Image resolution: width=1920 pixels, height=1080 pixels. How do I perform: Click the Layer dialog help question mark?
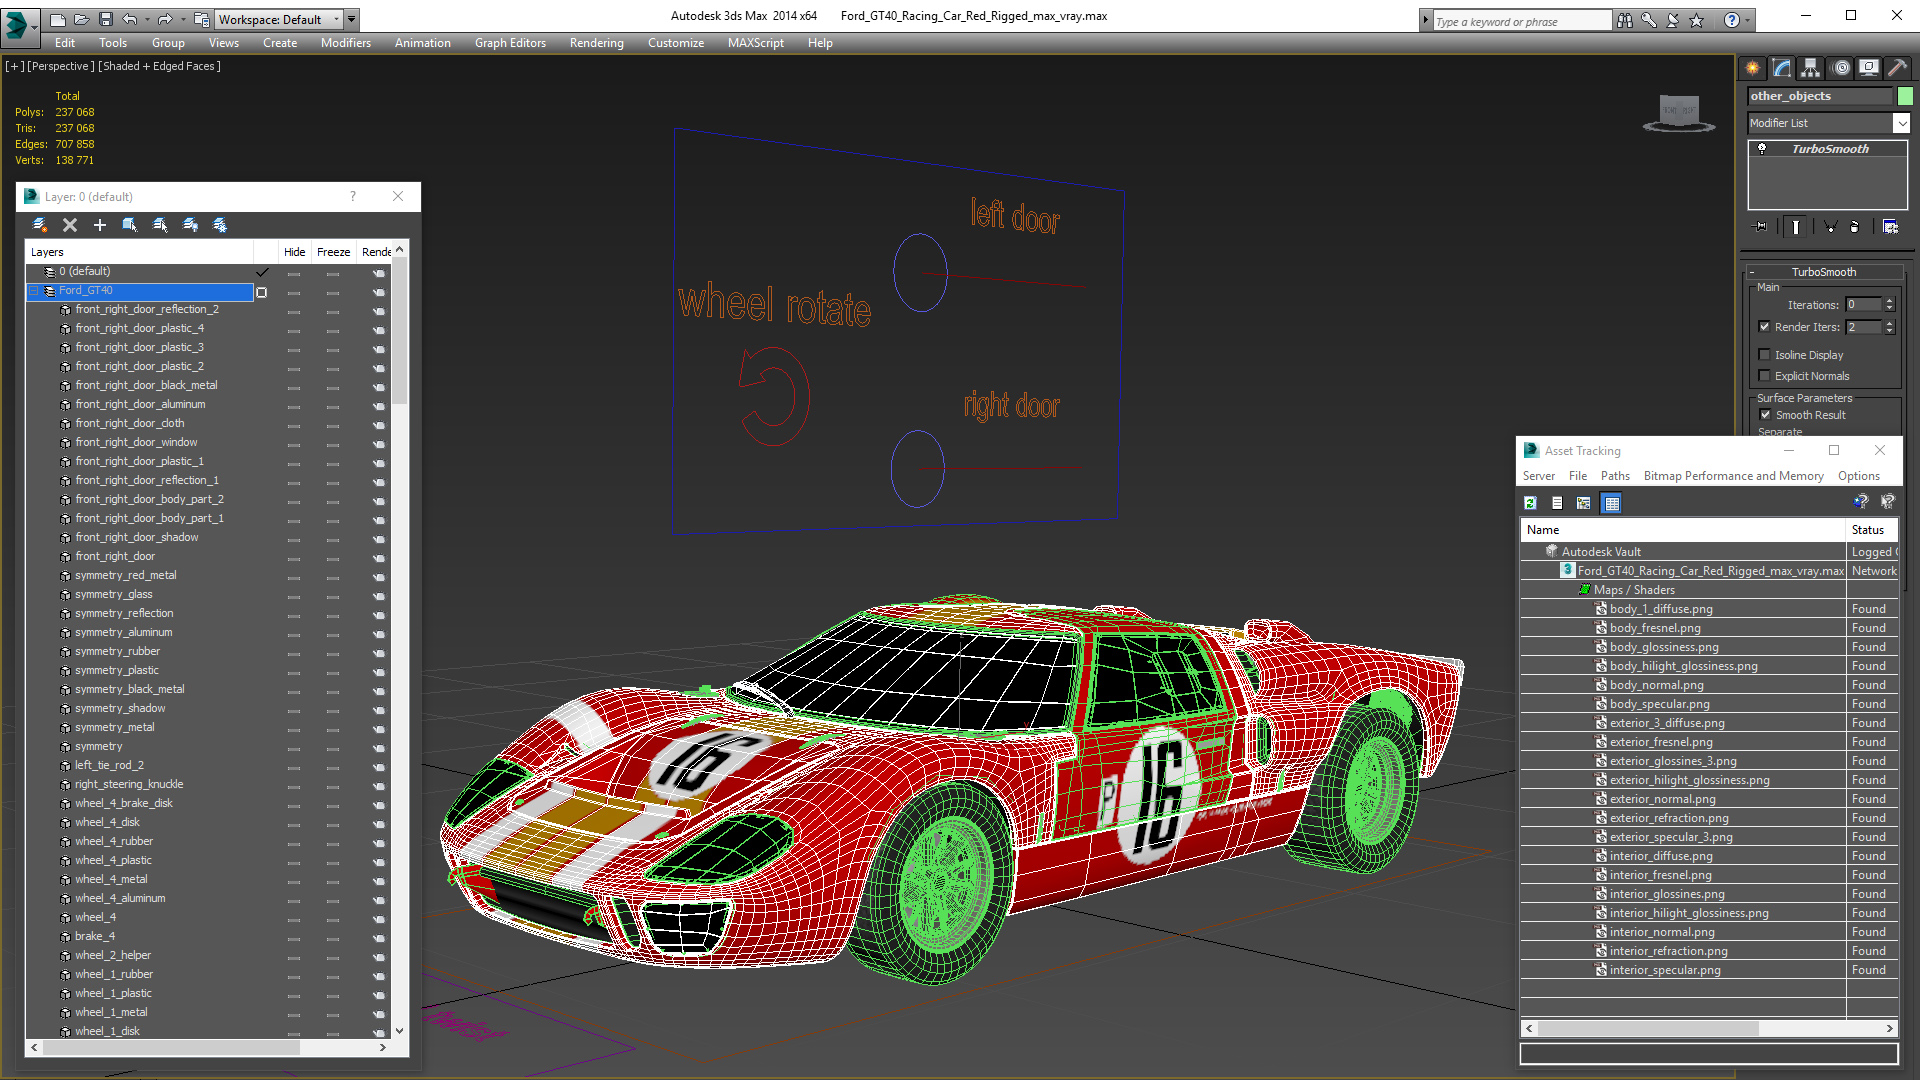[352, 197]
